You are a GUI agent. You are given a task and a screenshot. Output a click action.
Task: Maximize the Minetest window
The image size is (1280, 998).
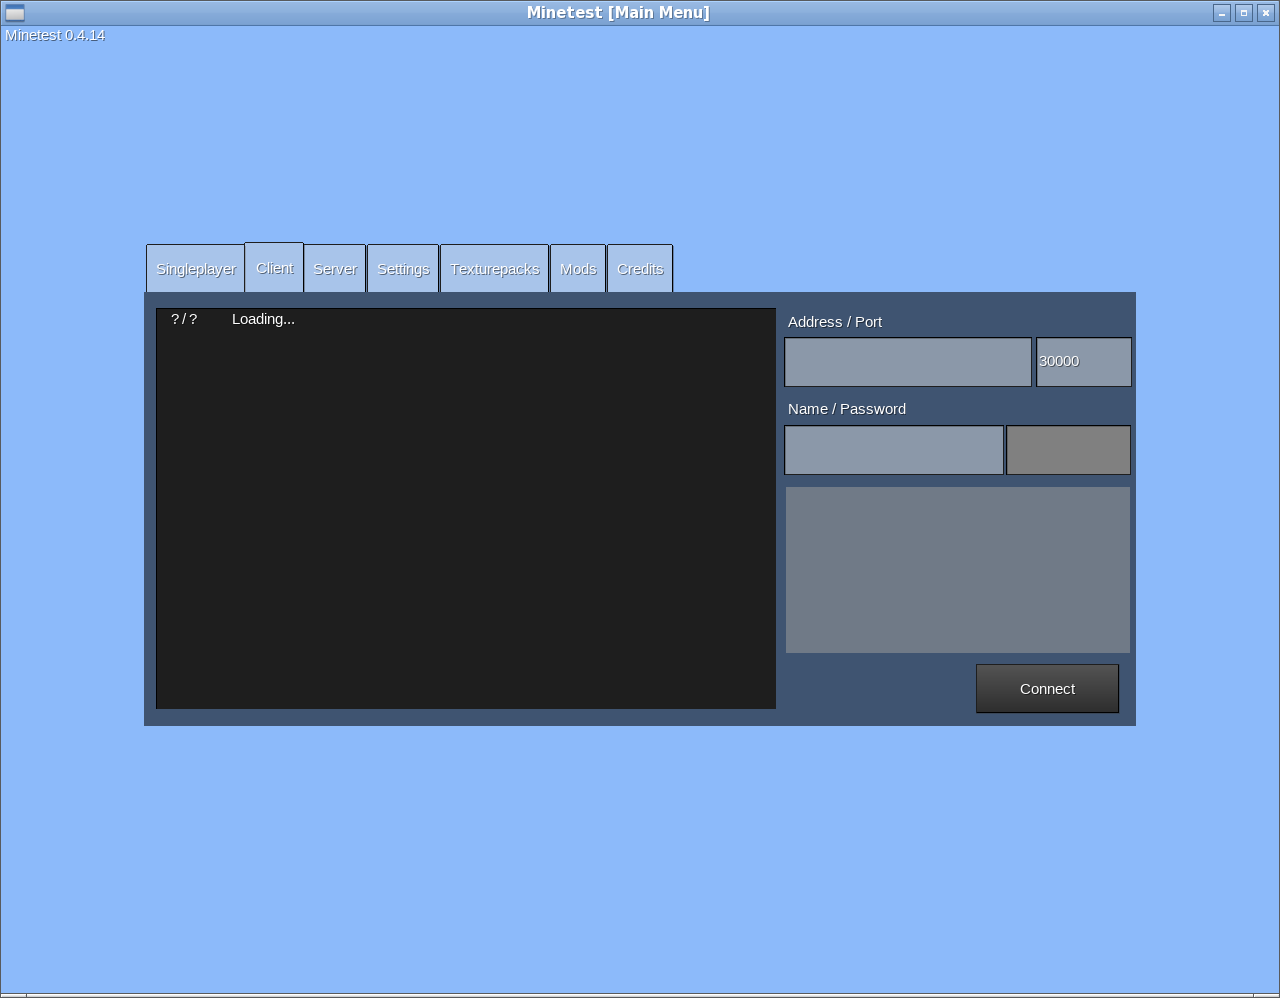pos(1244,13)
